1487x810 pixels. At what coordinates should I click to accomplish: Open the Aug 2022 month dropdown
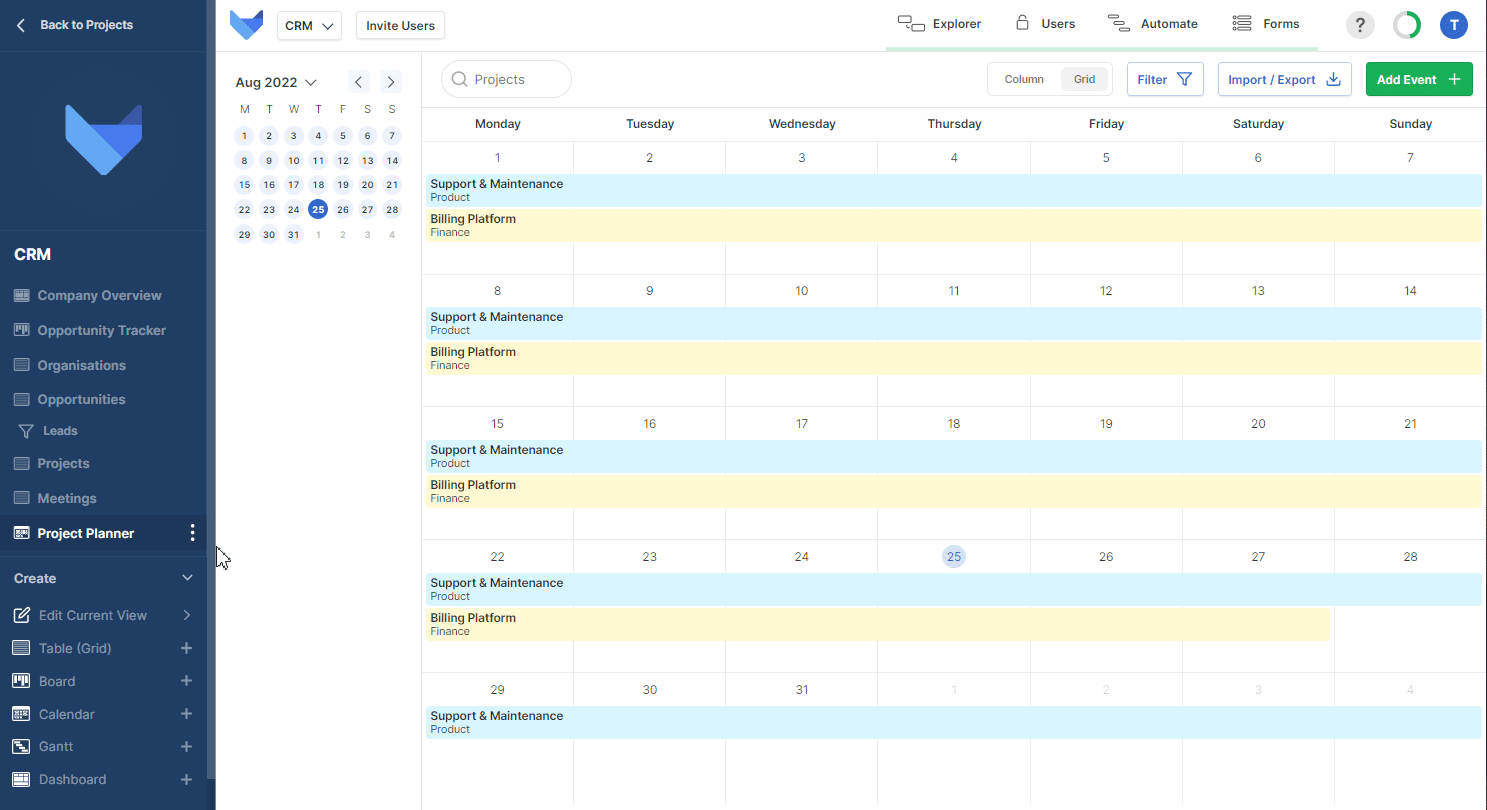[276, 82]
